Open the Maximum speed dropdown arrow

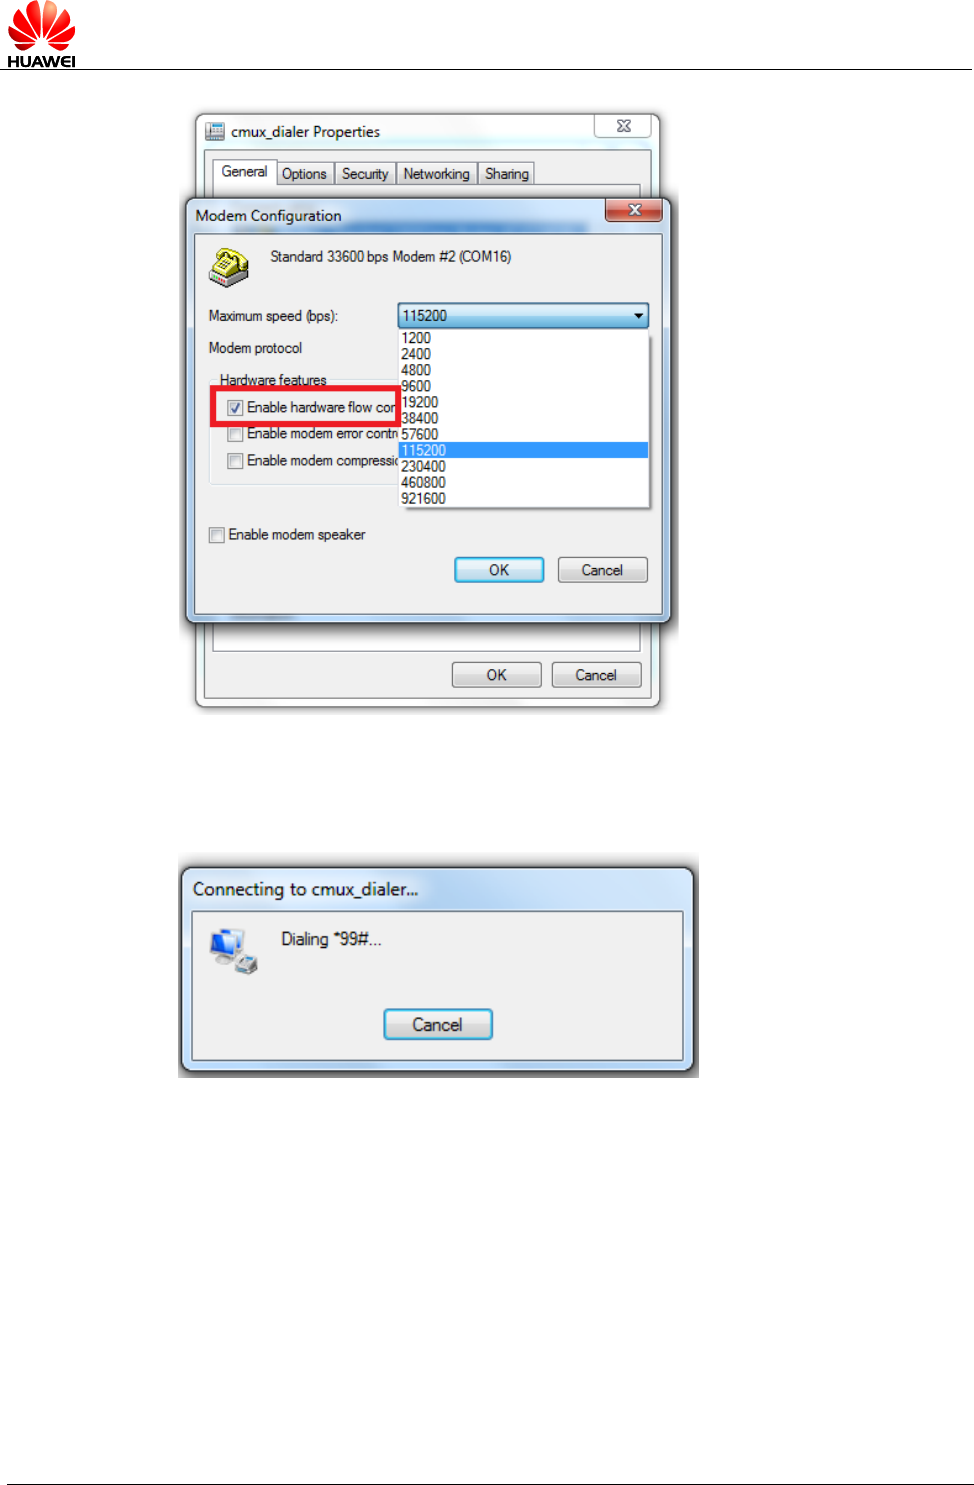638,316
